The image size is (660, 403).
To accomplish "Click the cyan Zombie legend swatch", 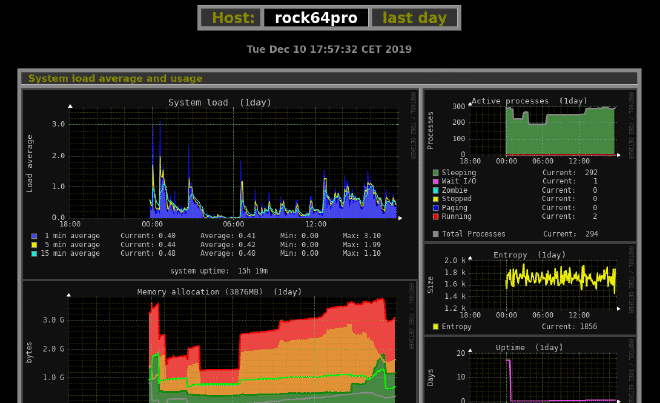I will tap(436, 190).
